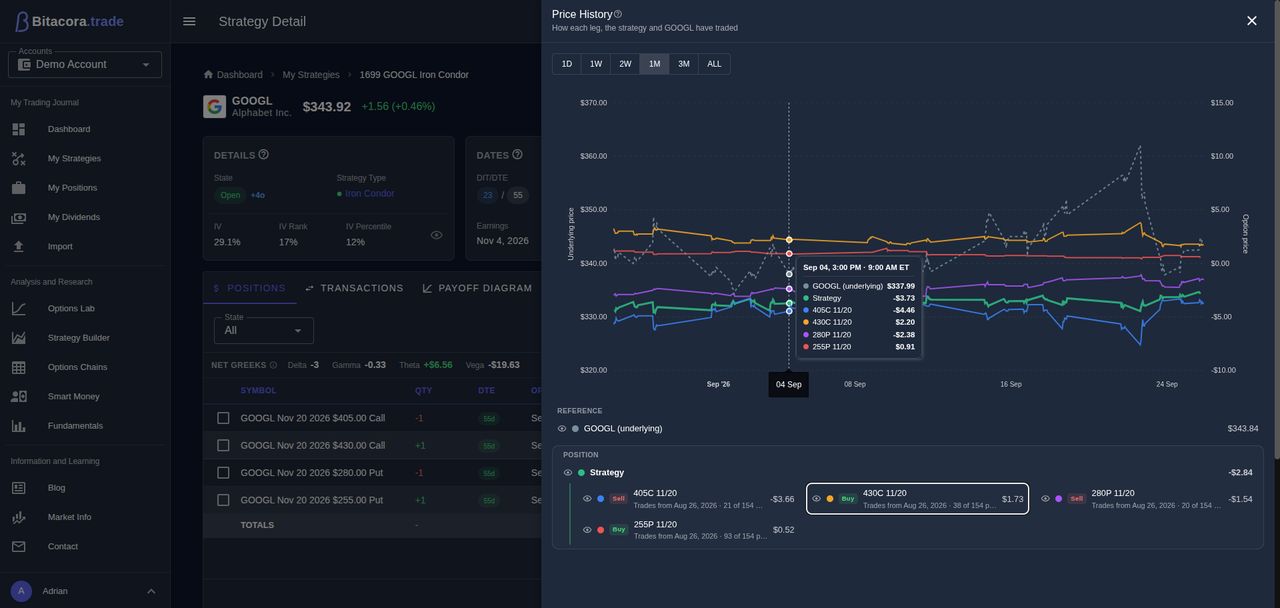1280x608 pixels.
Task: Select the 2W time range
Action: (625, 64)
